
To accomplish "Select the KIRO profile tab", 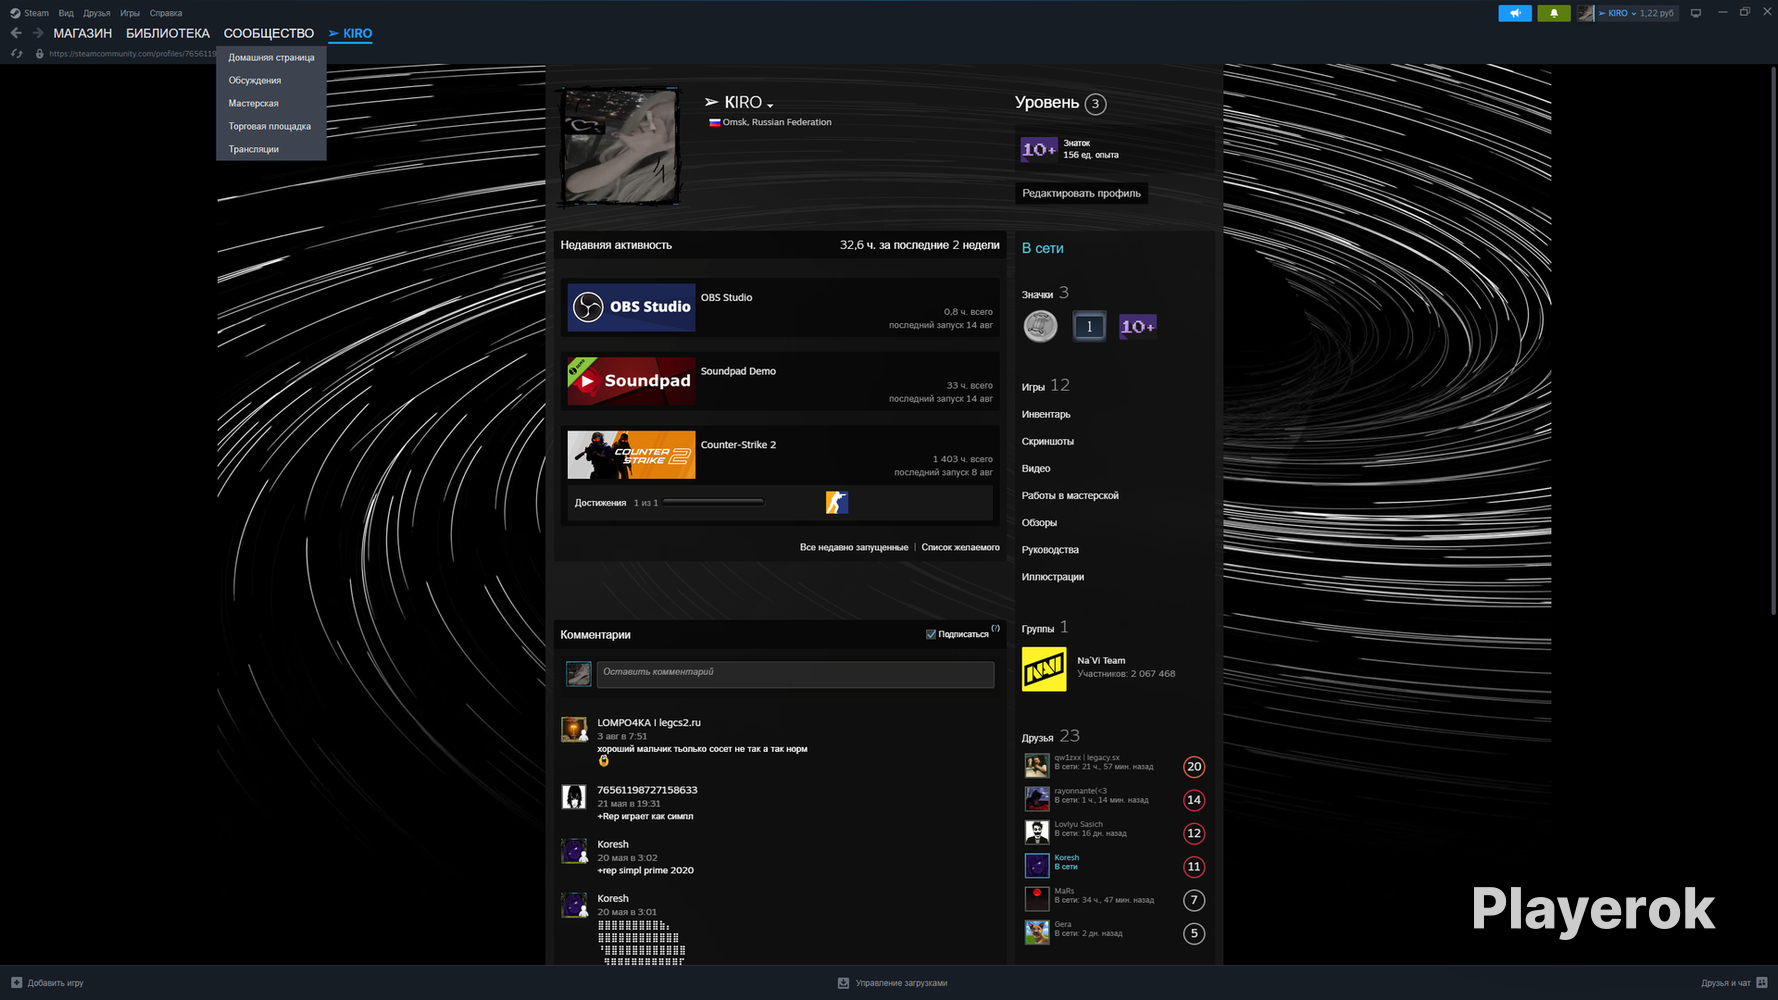I will coord(350,33).
